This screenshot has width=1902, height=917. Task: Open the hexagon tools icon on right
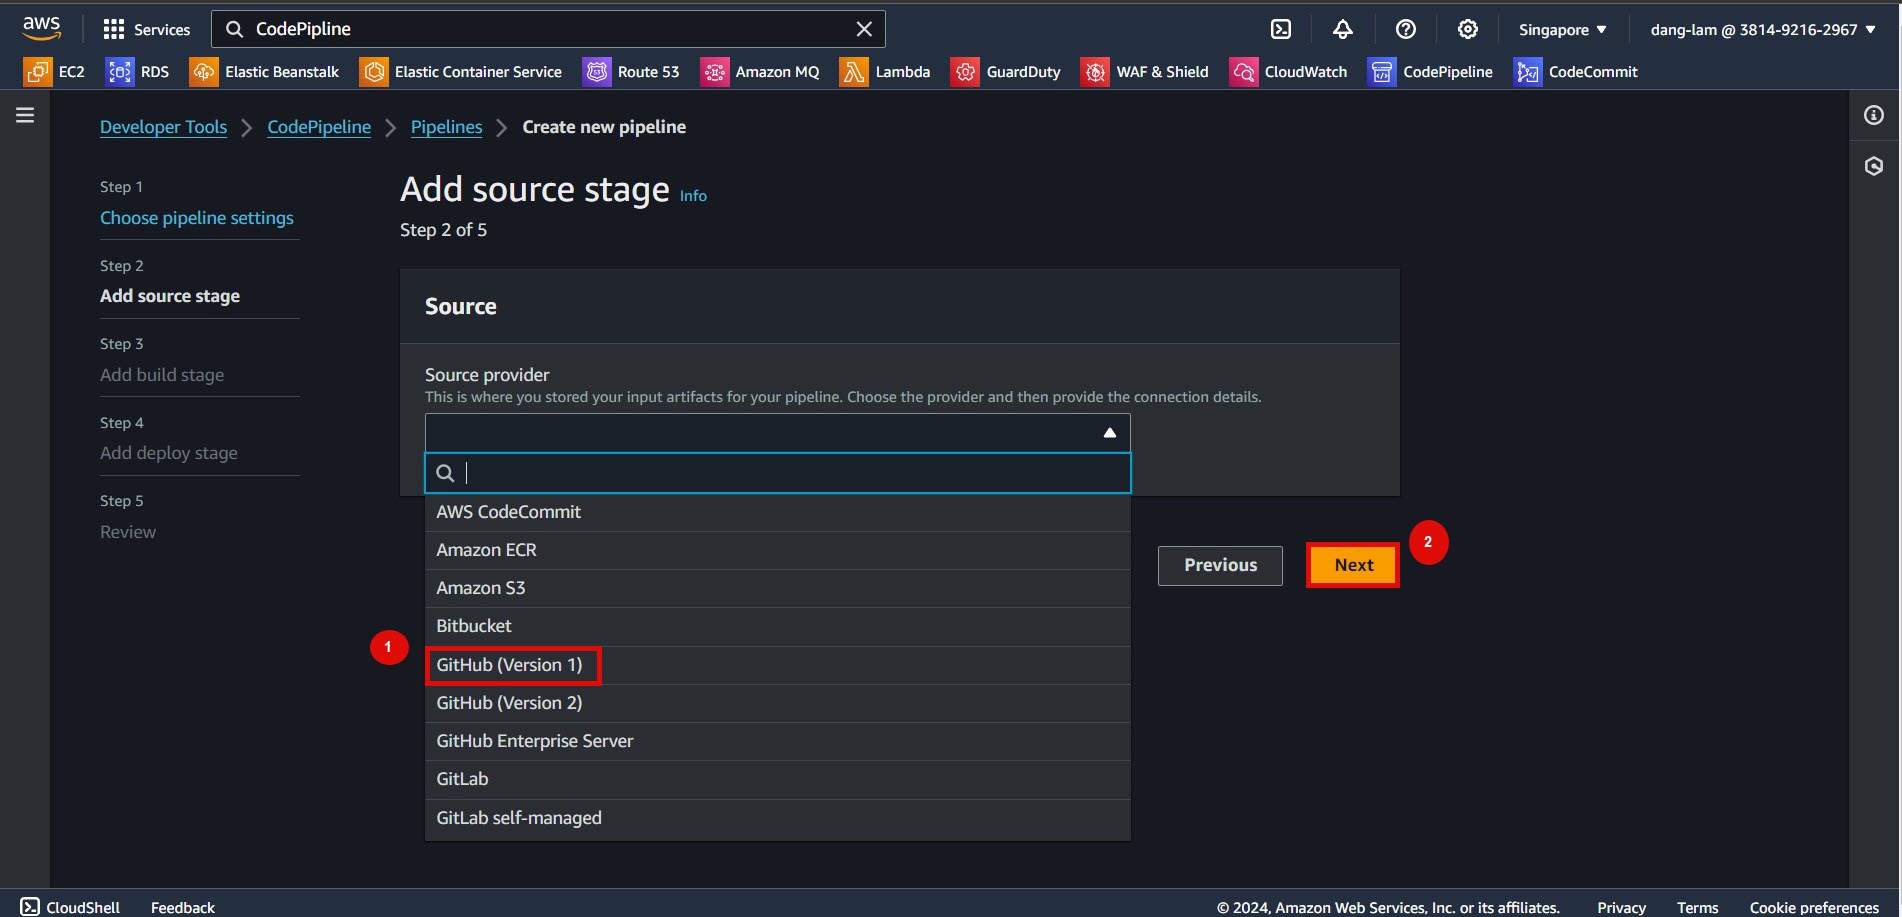1874,166
